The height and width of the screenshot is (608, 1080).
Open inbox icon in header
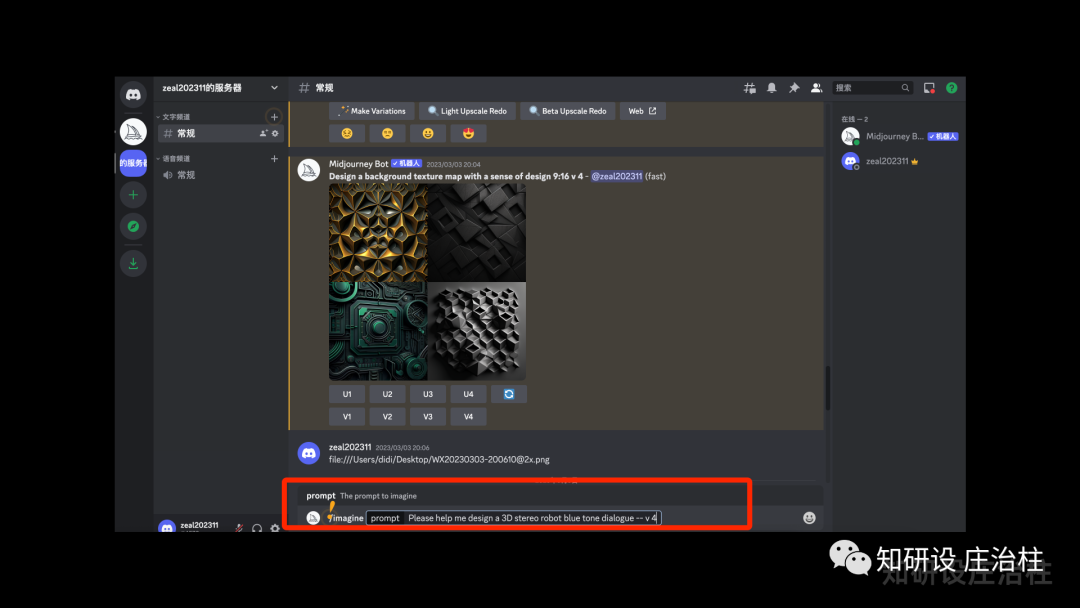929,88
